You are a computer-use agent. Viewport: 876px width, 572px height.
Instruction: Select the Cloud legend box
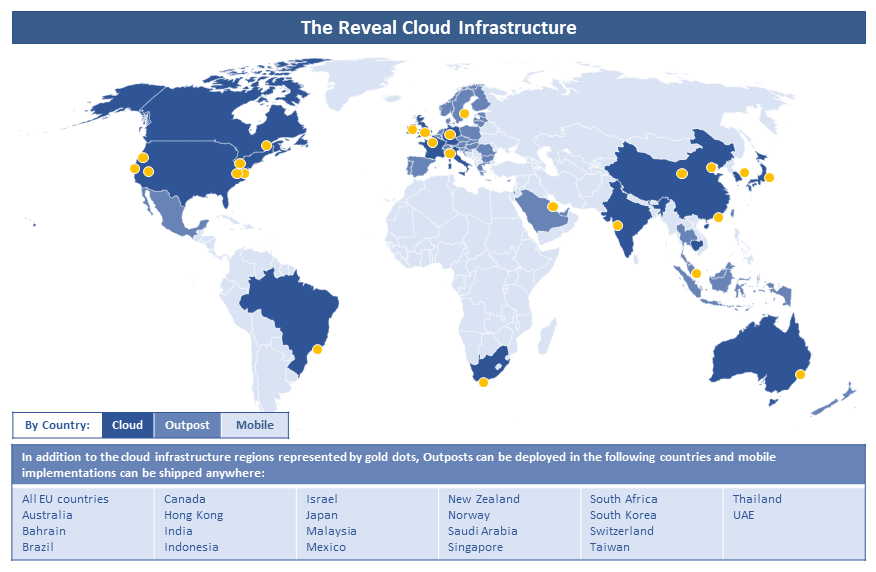pyautogui.click(x=127, y=425)
